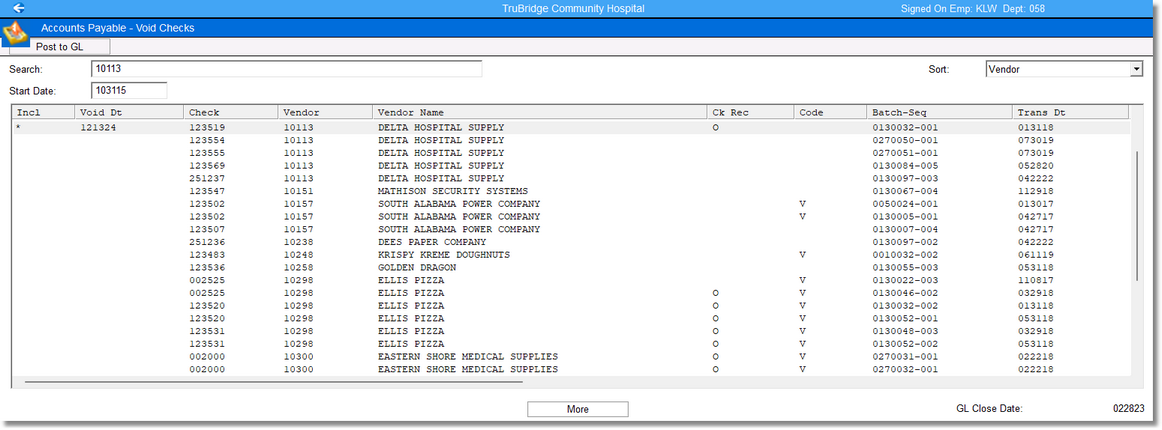Click trans date 061119
Screen dimensions: 1162x430
coord(1036,255)
